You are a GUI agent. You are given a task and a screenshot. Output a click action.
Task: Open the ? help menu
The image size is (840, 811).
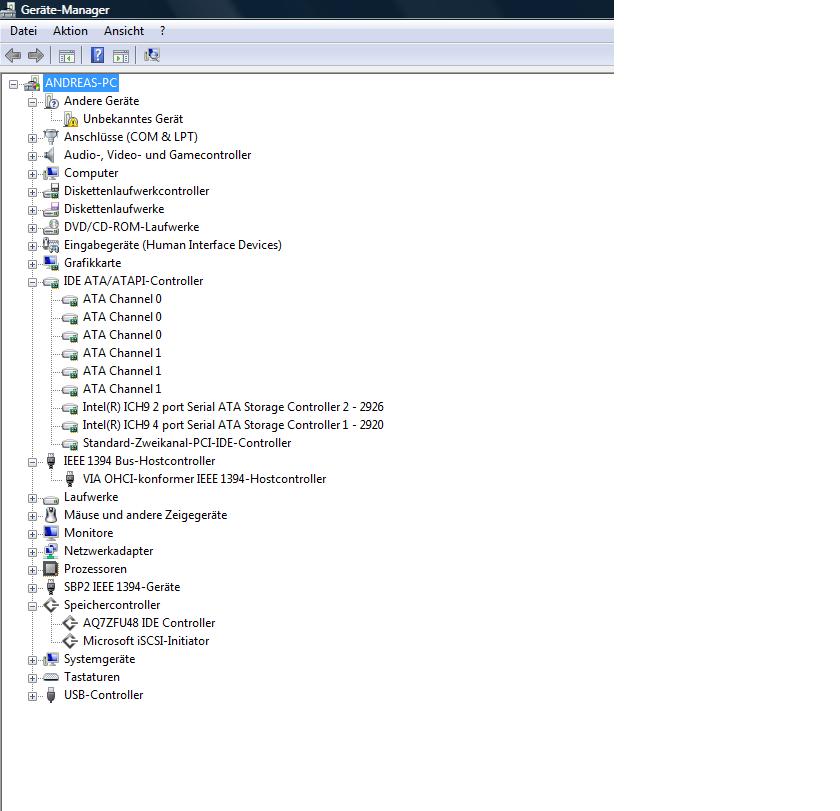click(162, 31)
